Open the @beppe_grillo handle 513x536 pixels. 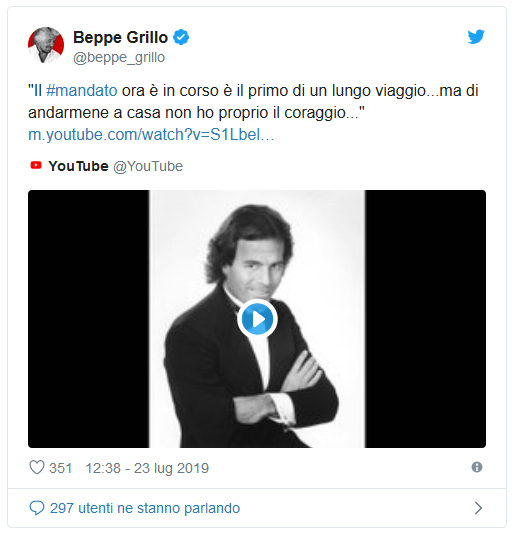coord(119,57)
